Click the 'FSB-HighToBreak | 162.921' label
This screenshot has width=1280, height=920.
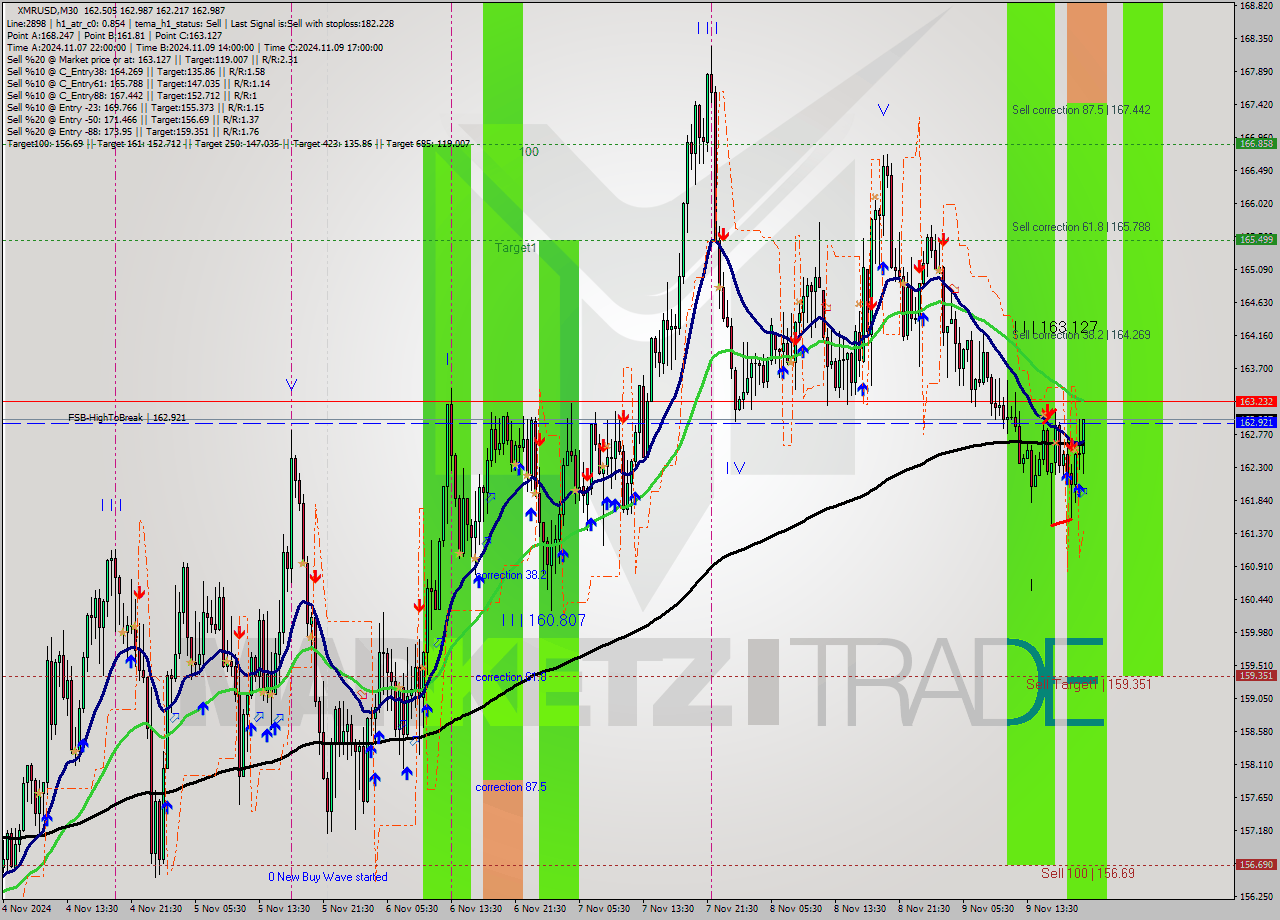click(127, 417)
